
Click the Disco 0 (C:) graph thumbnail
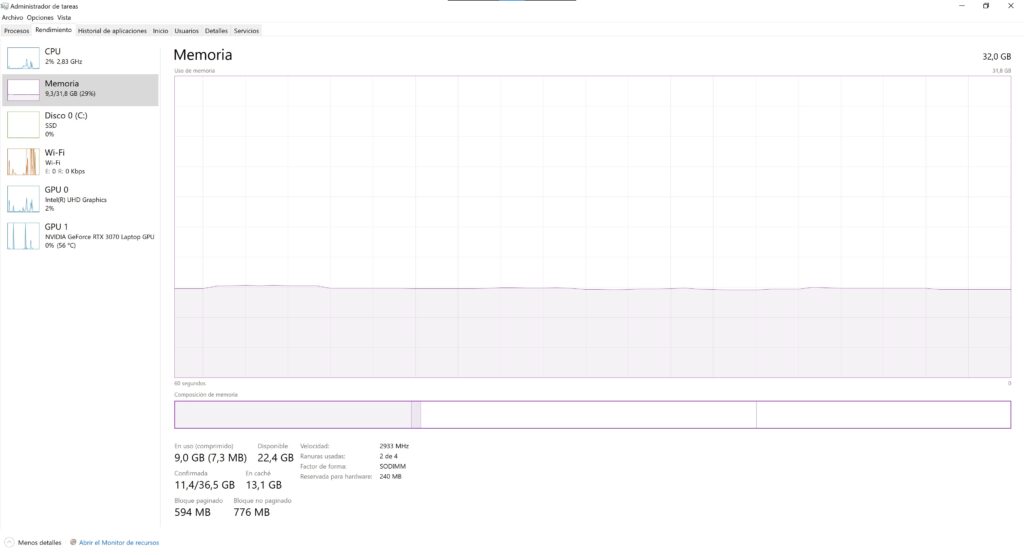tap(23, 125)
